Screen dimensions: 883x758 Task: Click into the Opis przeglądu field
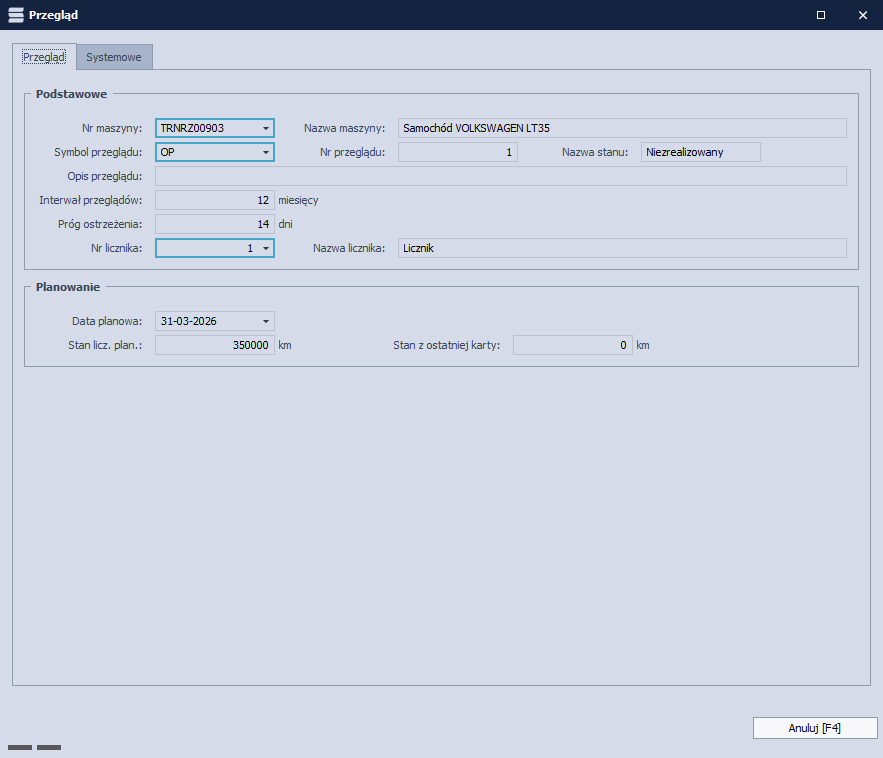pyautogui.click(x=500, y=176)
